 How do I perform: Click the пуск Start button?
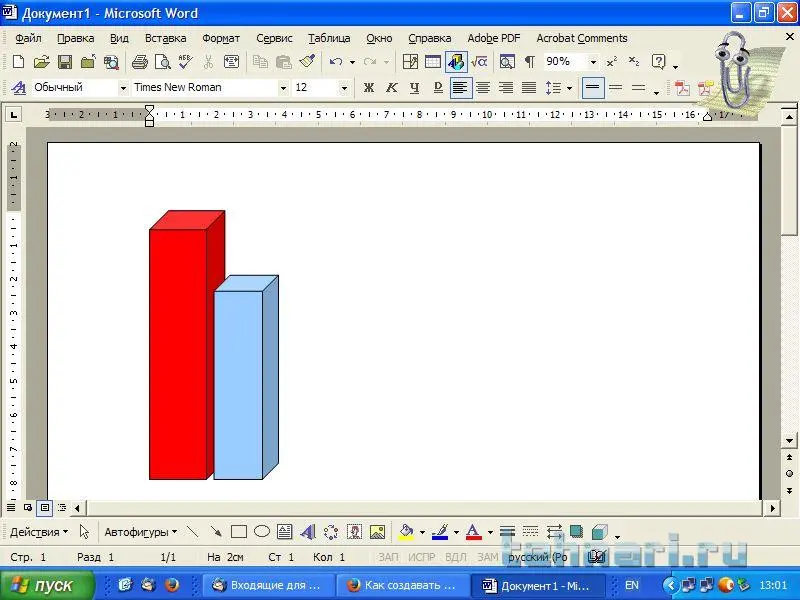click(x=45, y=585)
